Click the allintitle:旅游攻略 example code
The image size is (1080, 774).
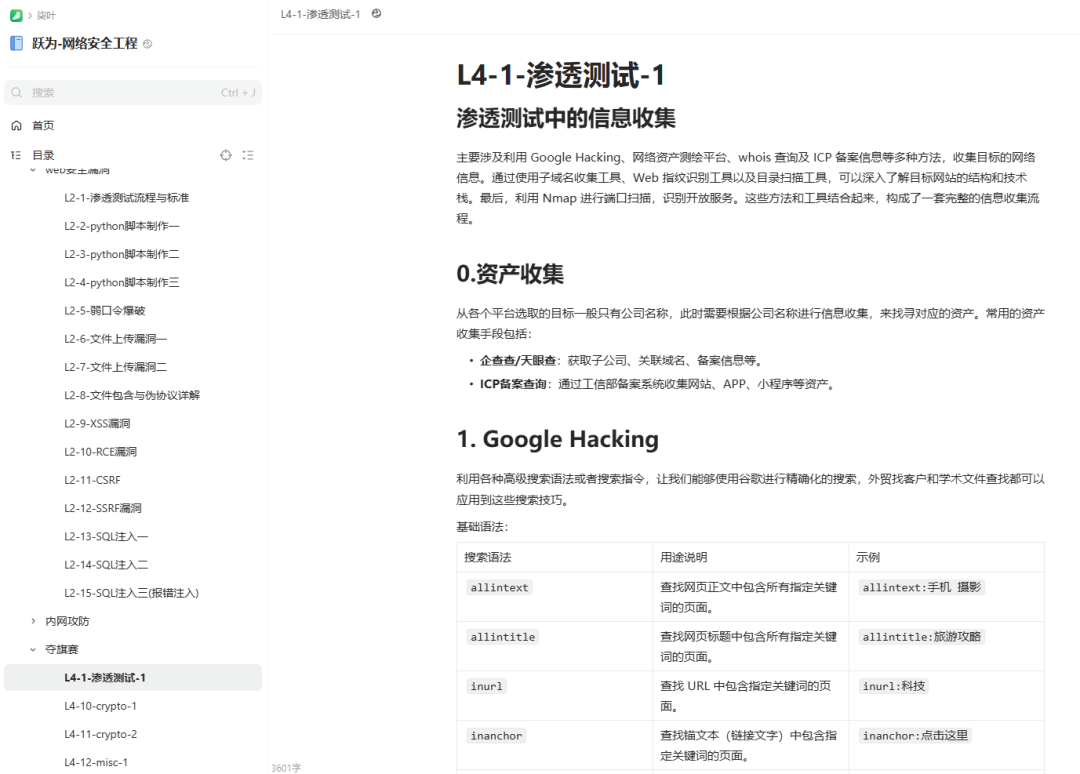pos(922,637)
